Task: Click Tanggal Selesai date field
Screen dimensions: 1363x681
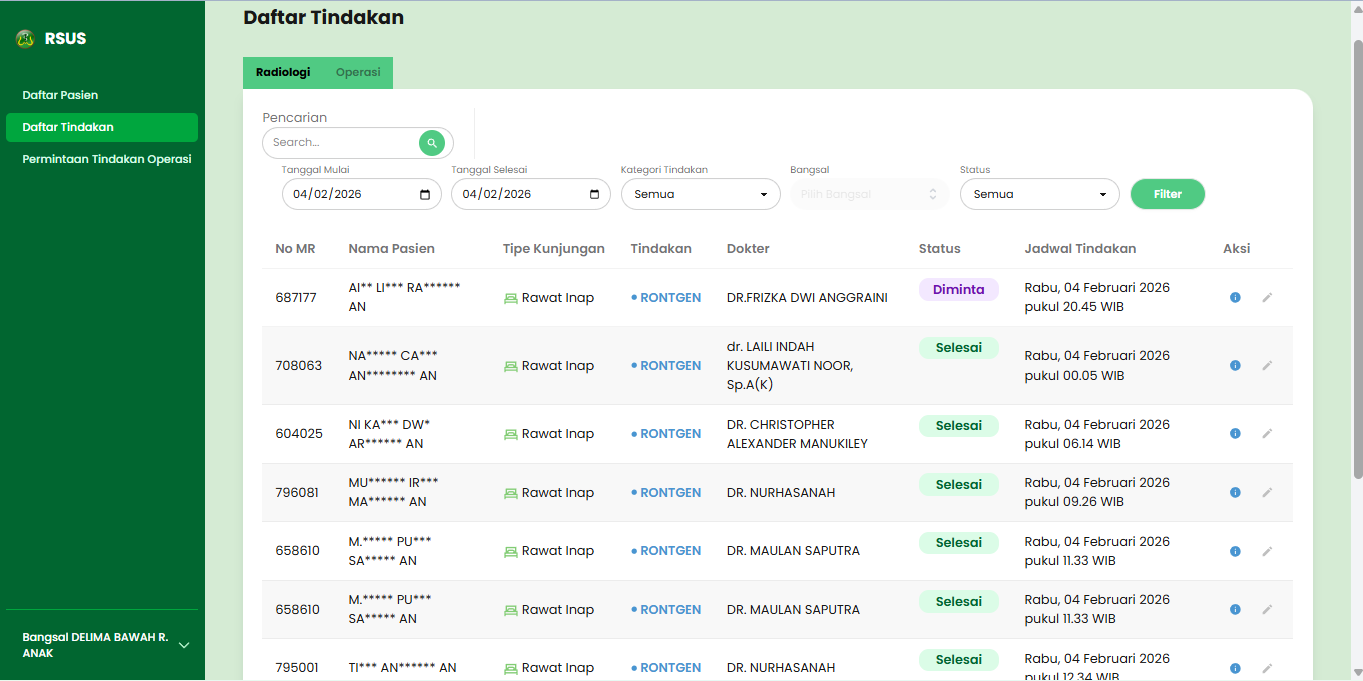Action: click(x=531, y=194)
